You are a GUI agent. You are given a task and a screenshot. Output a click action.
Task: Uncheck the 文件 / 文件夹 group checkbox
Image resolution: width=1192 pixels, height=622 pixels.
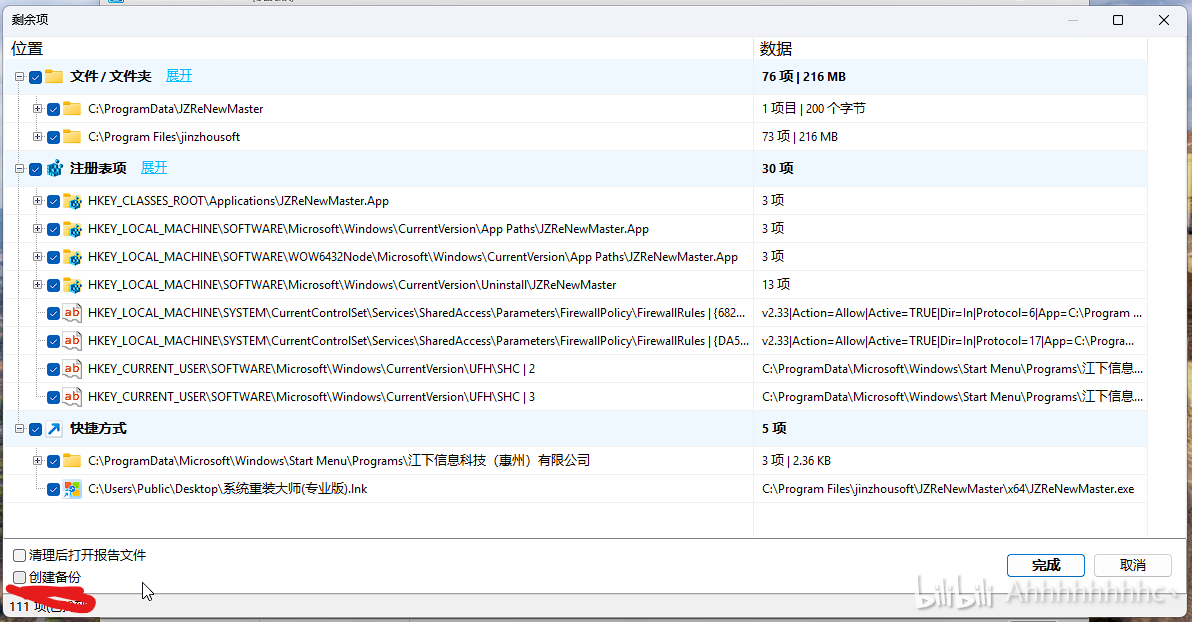(x=36, y=78)
